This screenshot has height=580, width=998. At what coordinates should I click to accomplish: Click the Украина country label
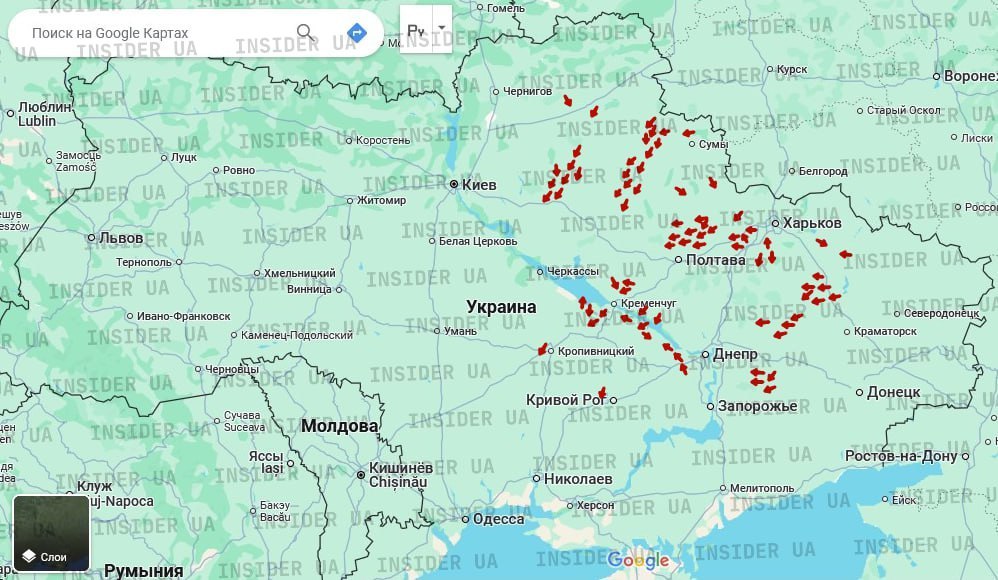click(501, 307)
